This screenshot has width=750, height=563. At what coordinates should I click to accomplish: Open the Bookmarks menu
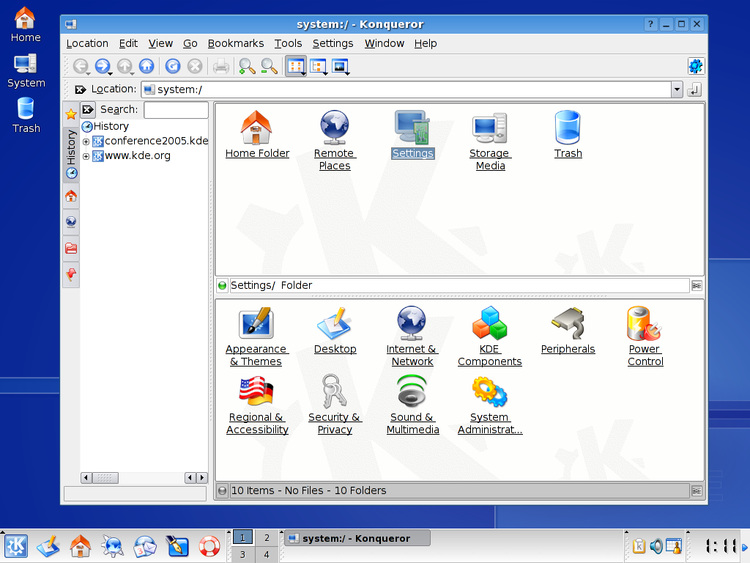point(236,44)
